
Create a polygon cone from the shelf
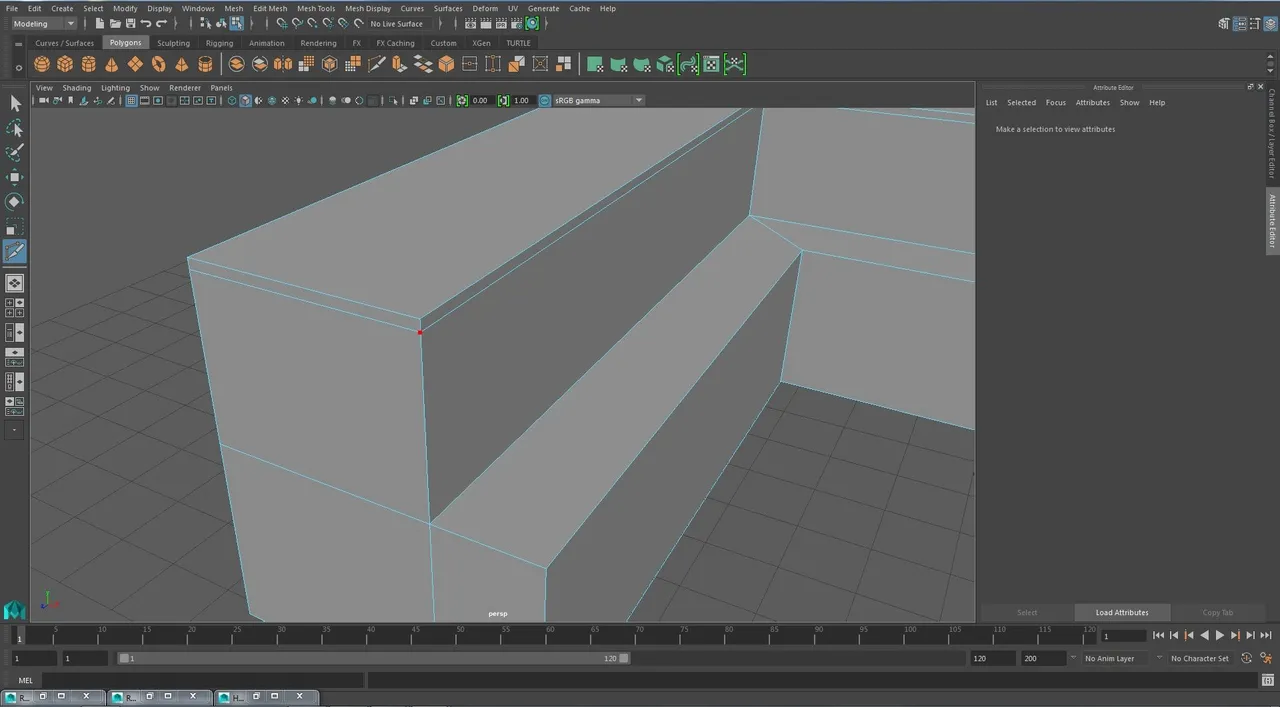(x=112, y=64)
